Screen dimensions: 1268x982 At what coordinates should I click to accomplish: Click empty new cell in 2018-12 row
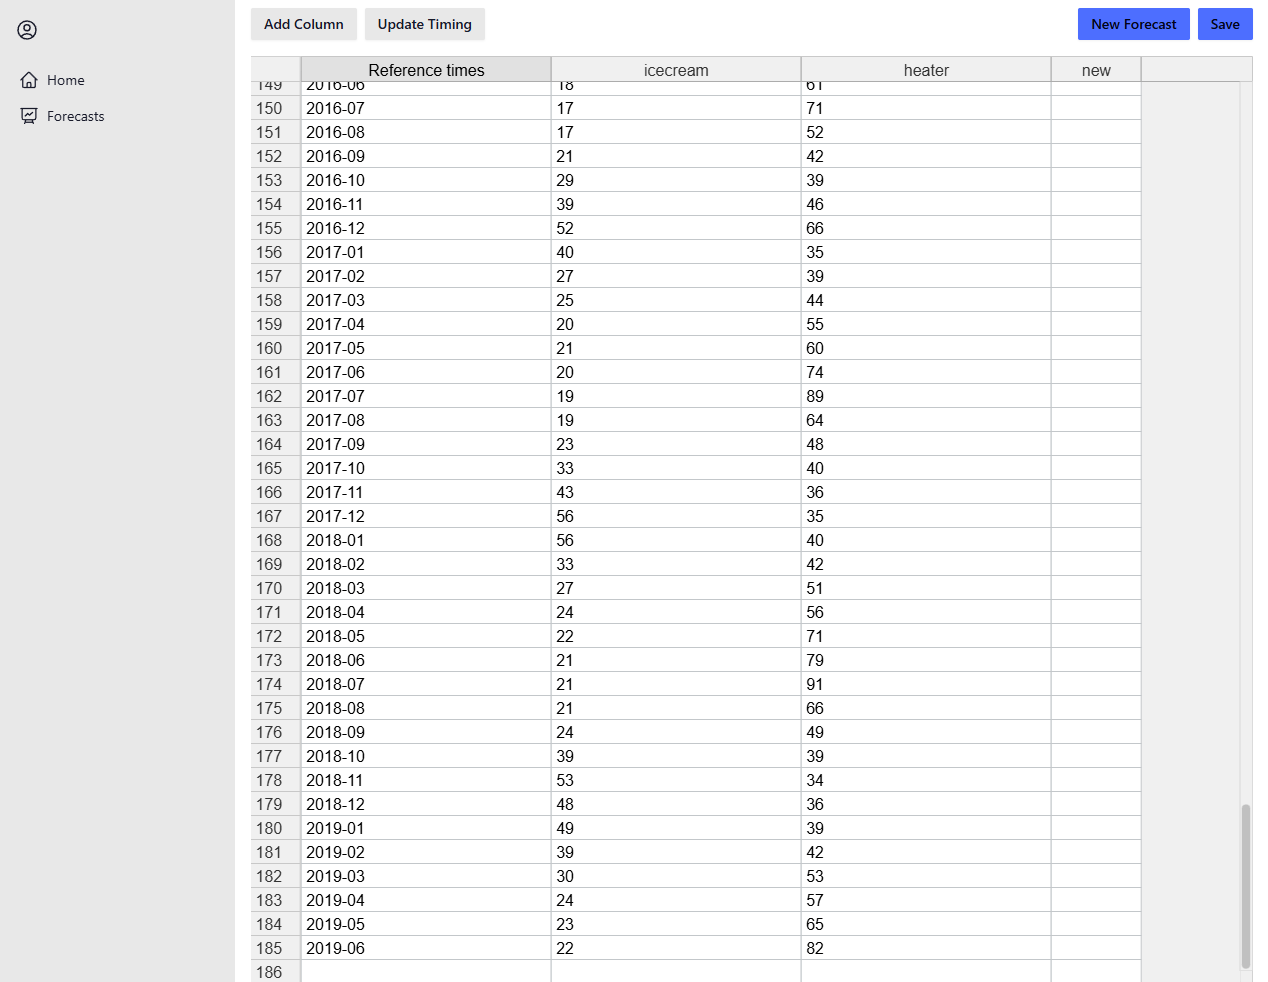coord(1096,804)
